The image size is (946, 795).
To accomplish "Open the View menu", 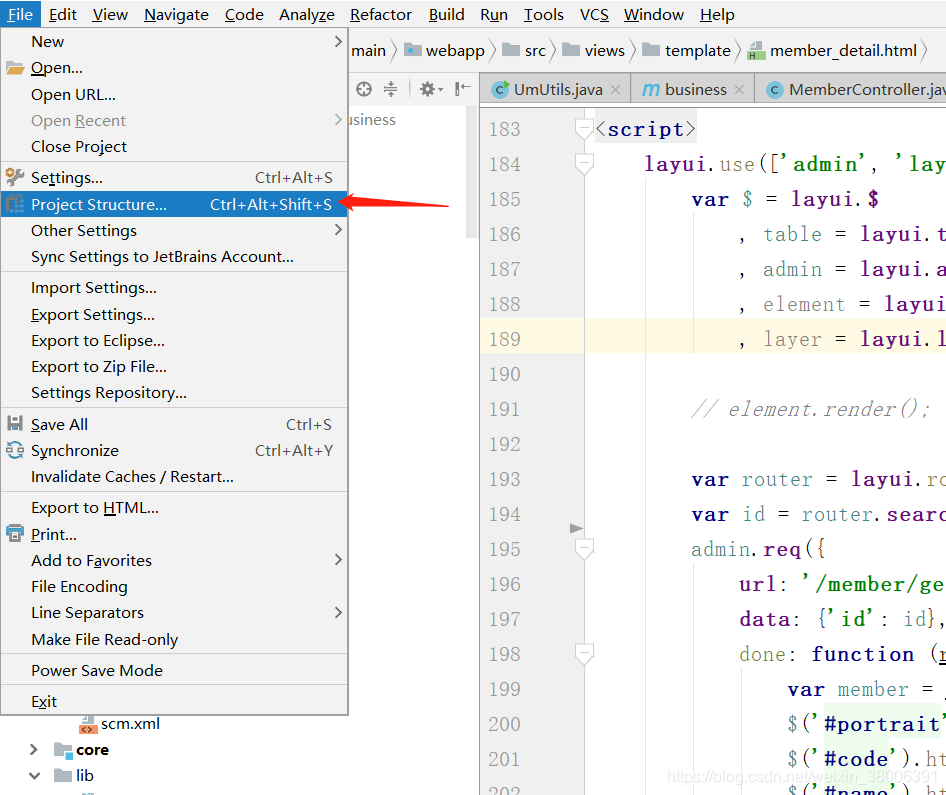I will (x=110, y=14).
